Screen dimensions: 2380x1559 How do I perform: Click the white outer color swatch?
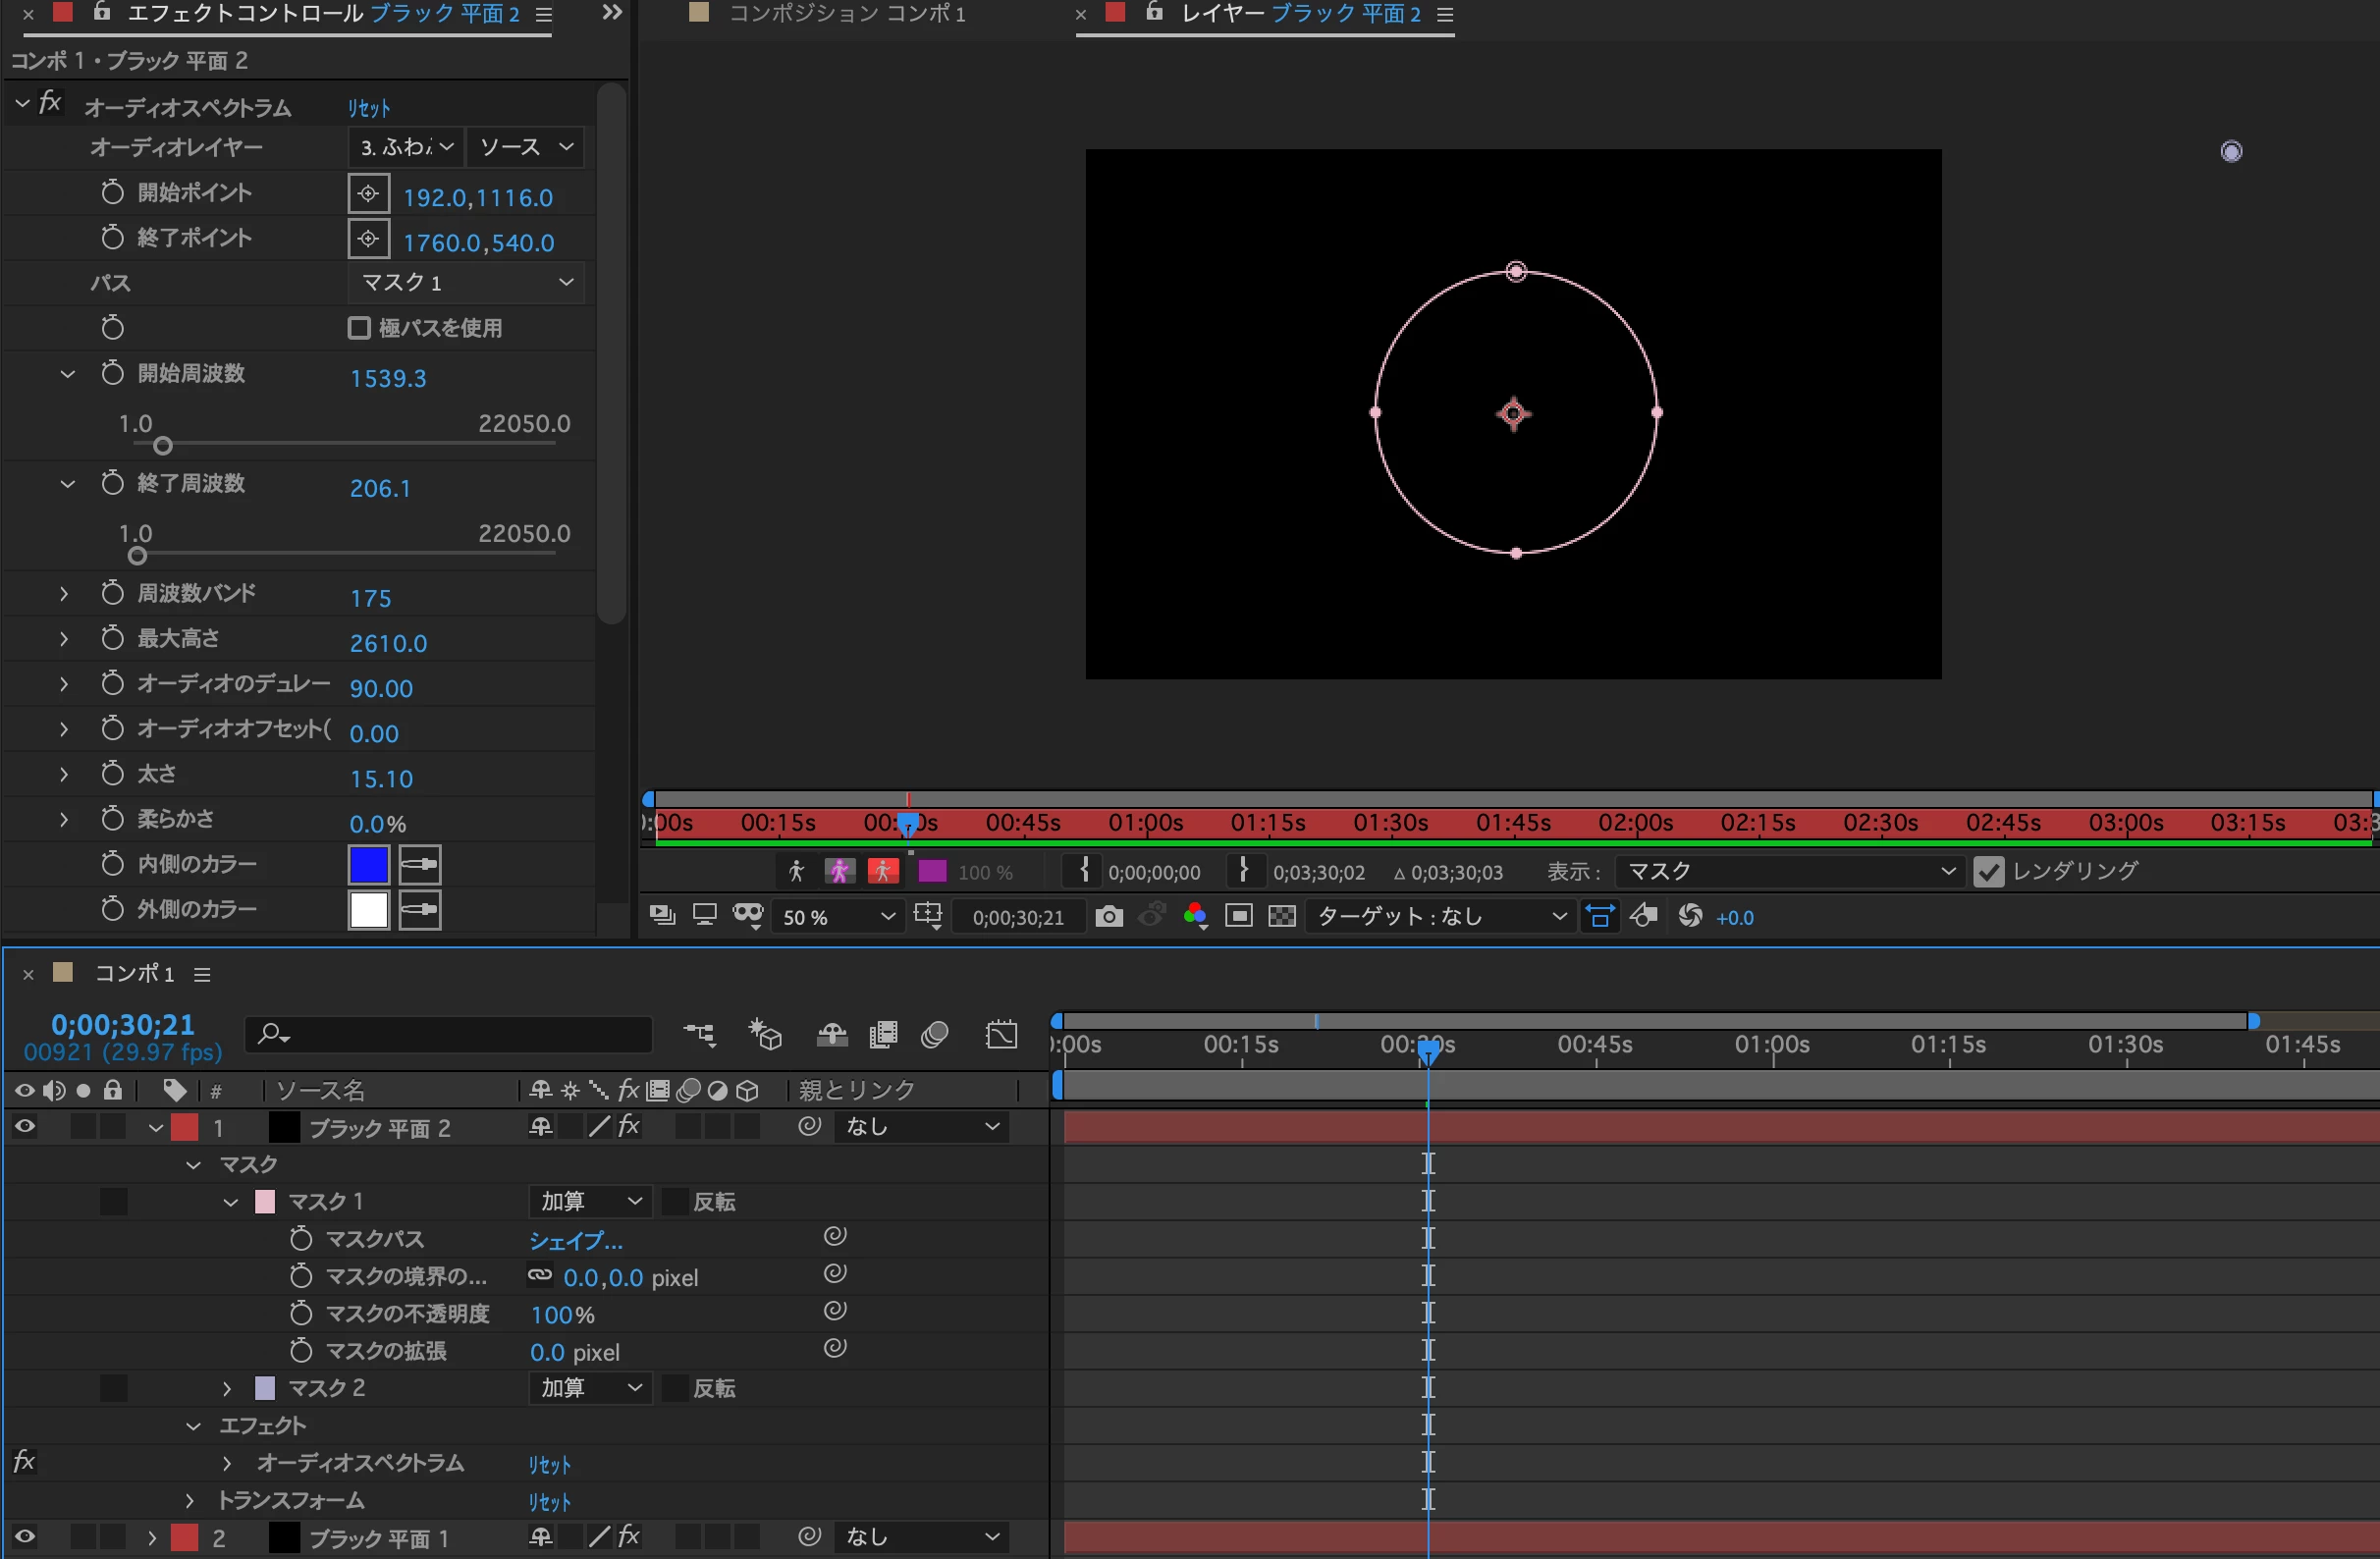point(368,910)
